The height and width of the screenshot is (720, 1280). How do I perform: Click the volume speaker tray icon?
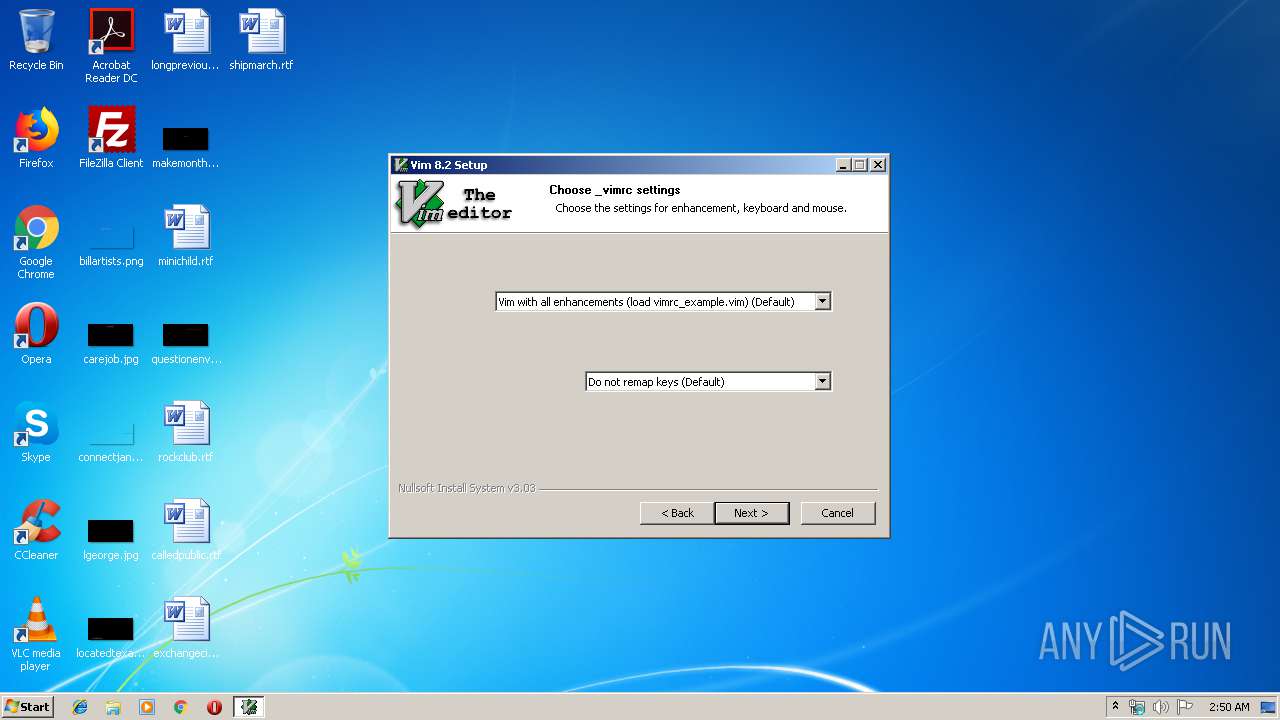pyautogui.click(x=1161, y=707)
